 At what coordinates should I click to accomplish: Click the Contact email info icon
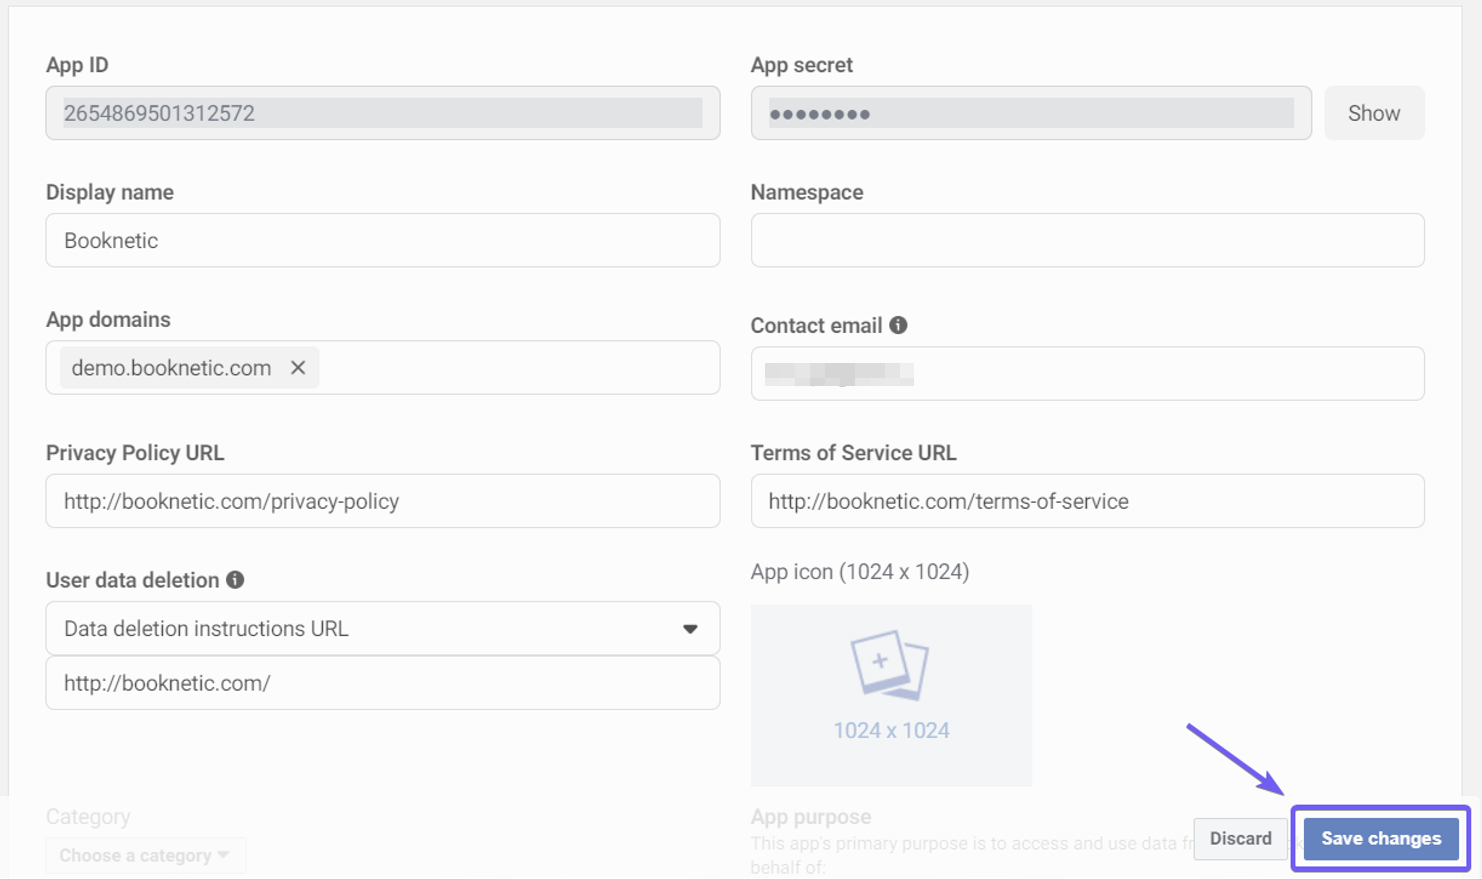[x=898, y=325]
